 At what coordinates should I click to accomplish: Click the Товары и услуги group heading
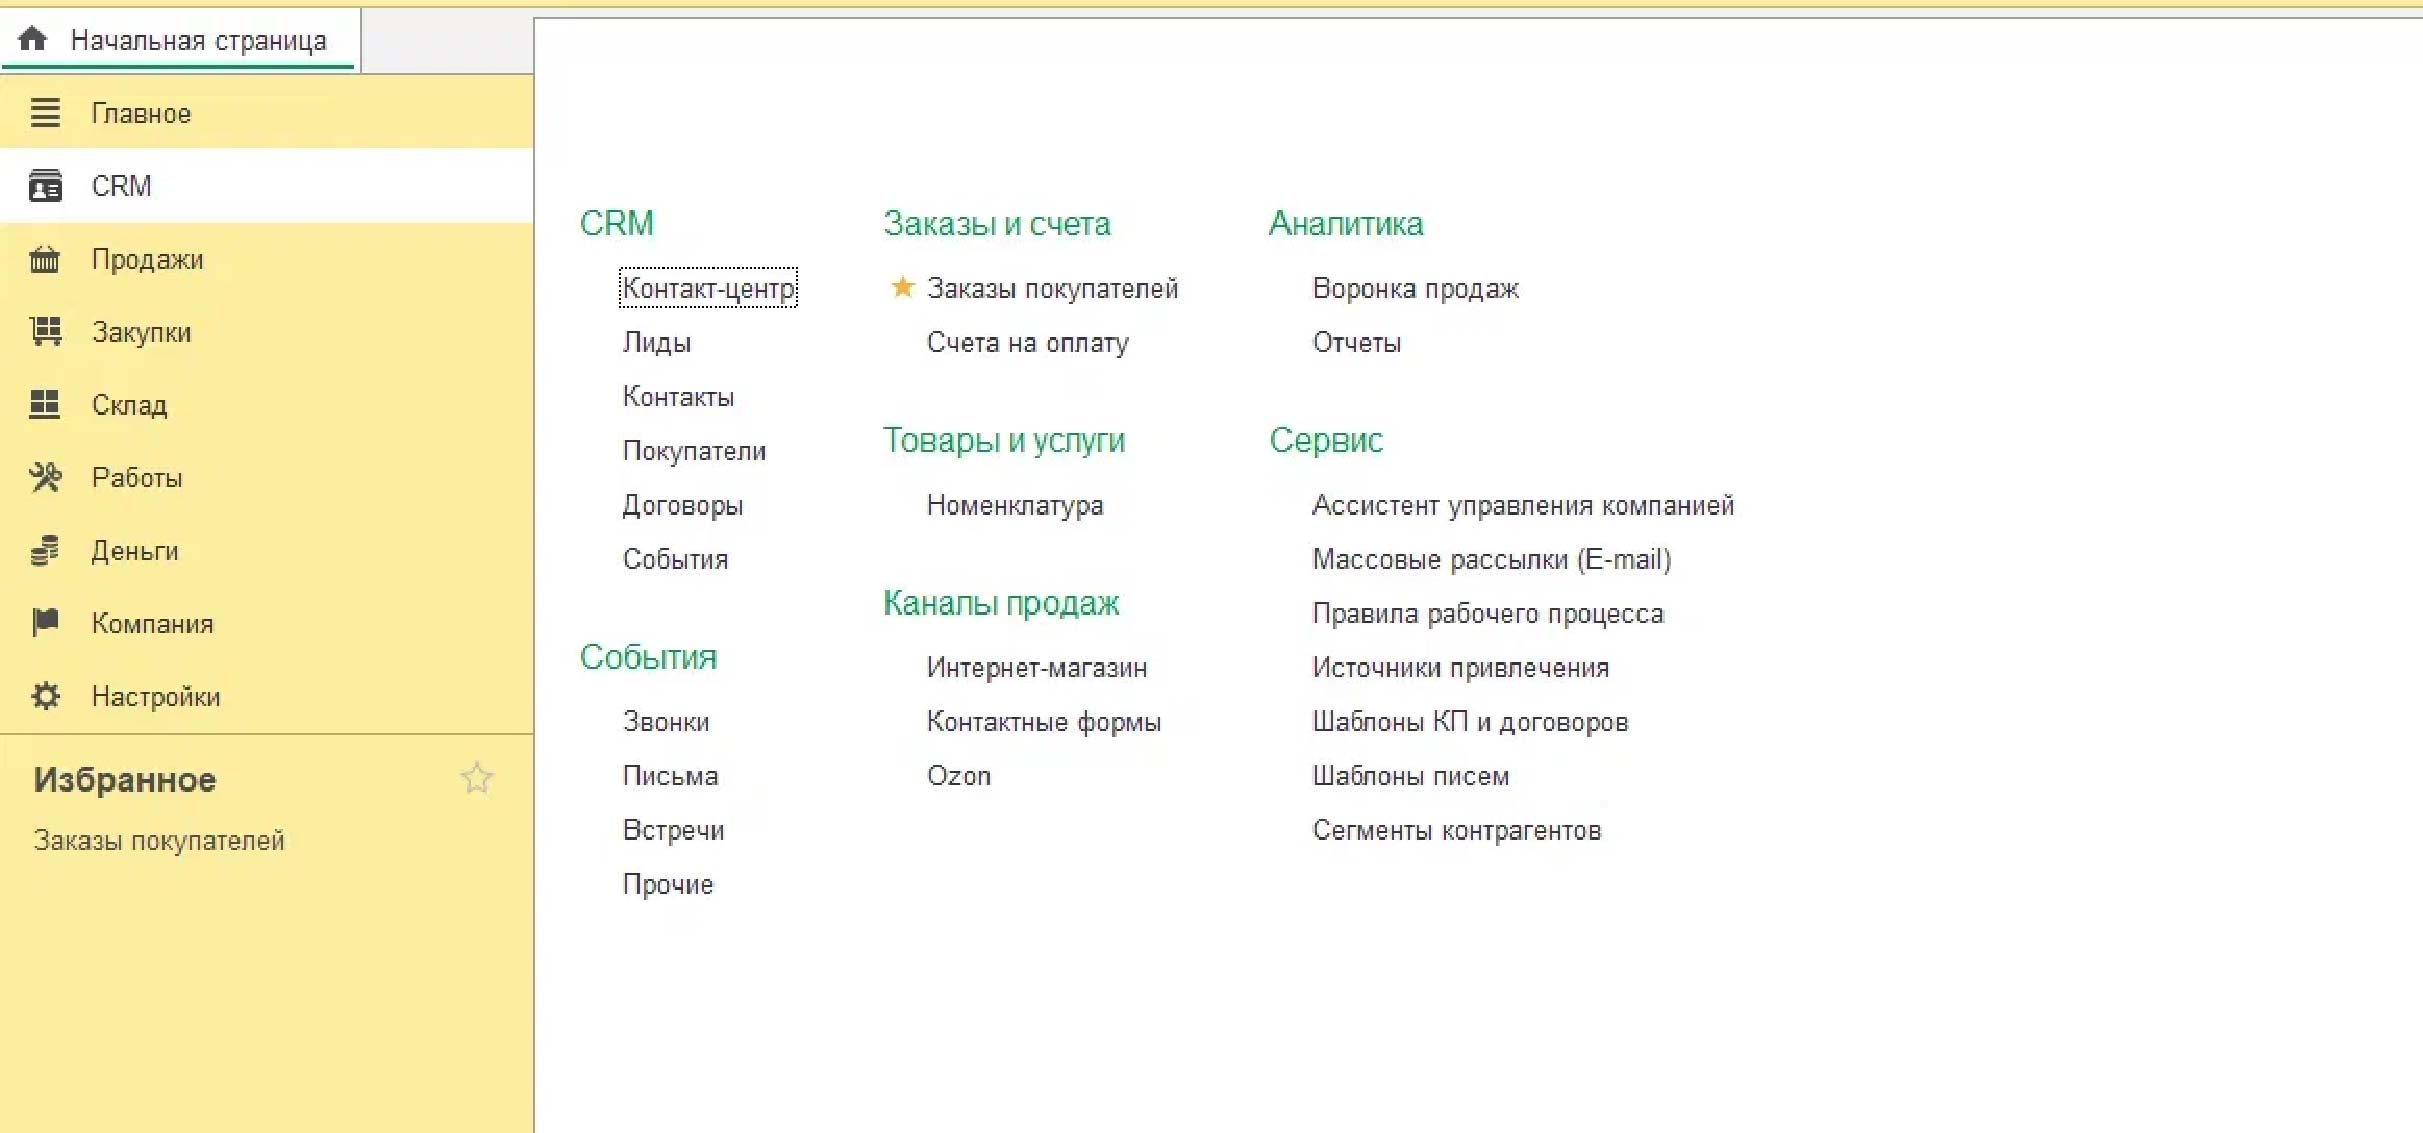(x=1003, y=440)
